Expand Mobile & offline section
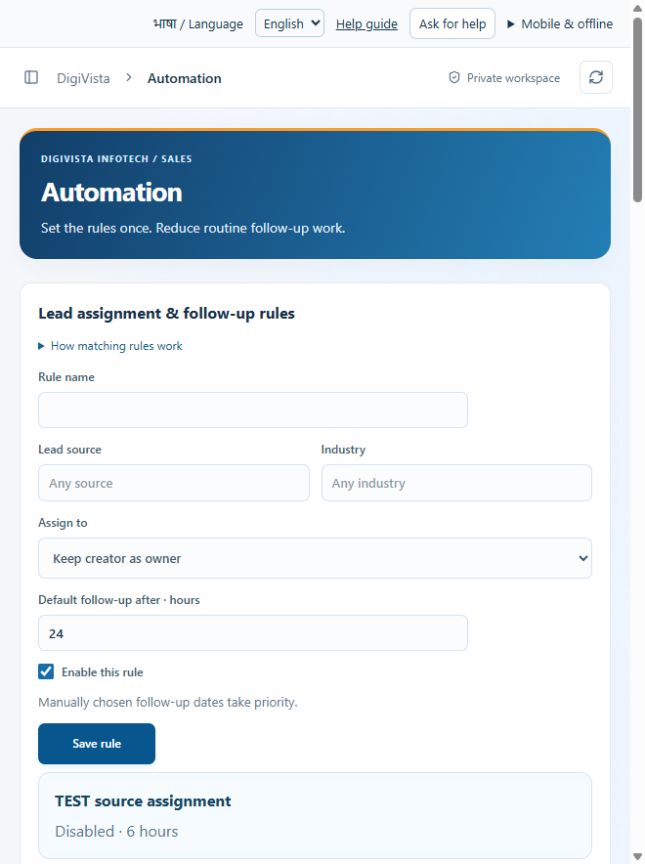 click(560, 24)
